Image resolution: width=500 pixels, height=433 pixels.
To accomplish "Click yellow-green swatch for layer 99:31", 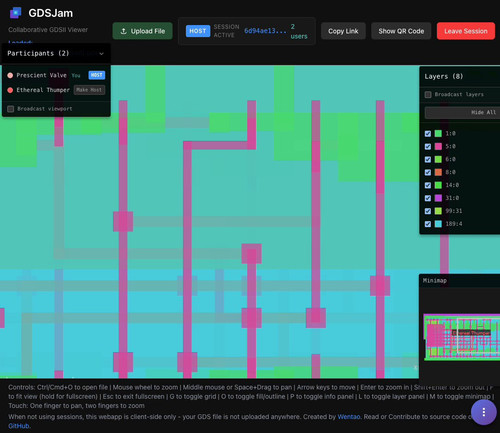I will 438,211.
